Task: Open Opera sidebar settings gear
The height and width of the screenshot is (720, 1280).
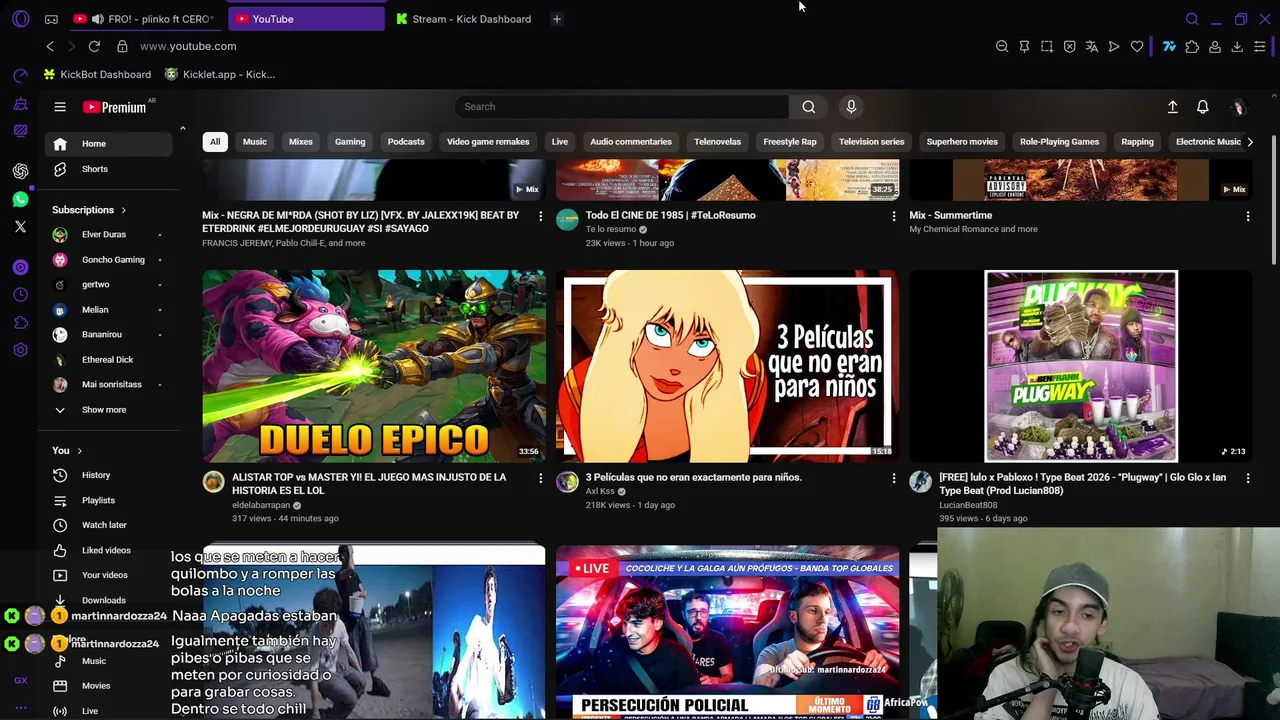Action: 20,350
